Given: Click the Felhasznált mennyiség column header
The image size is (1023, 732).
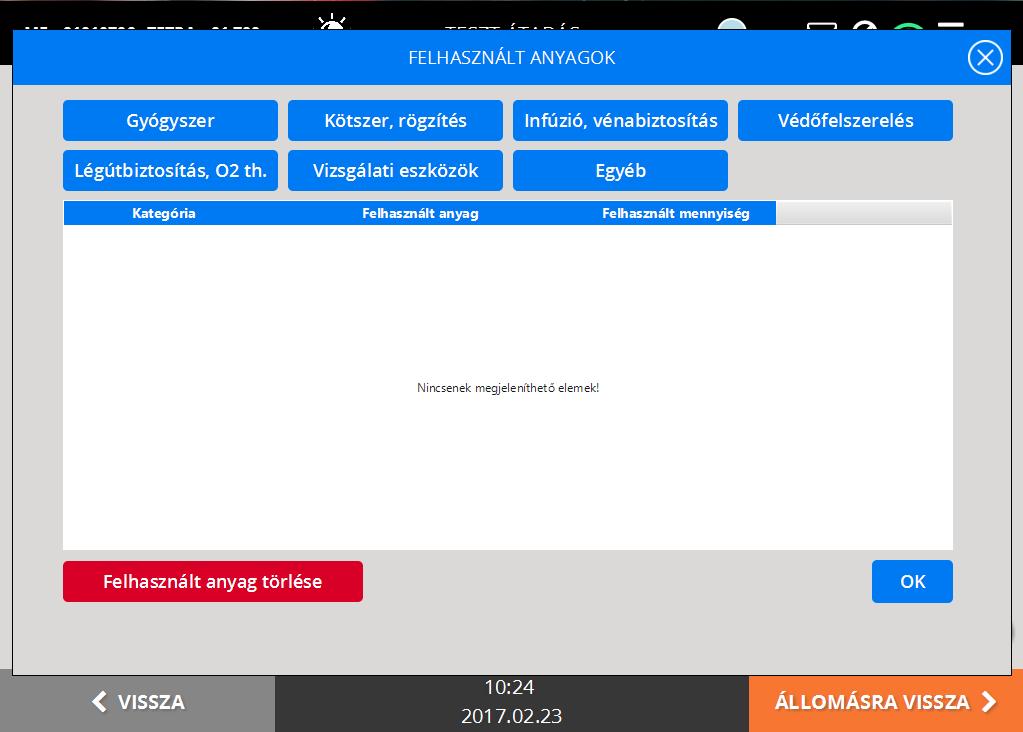Looking at the screenshot, I should pyautogui.click(x=676, y=213).
